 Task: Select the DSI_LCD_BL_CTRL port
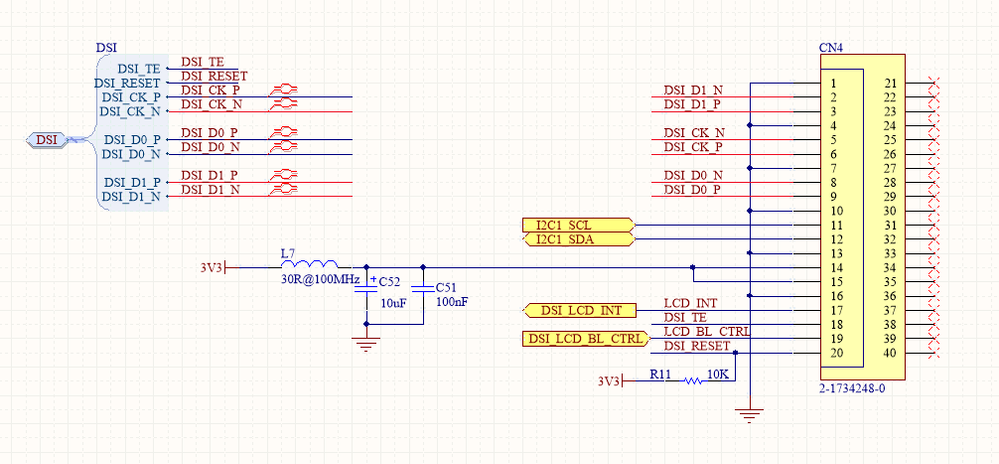[x=586, y=338]
